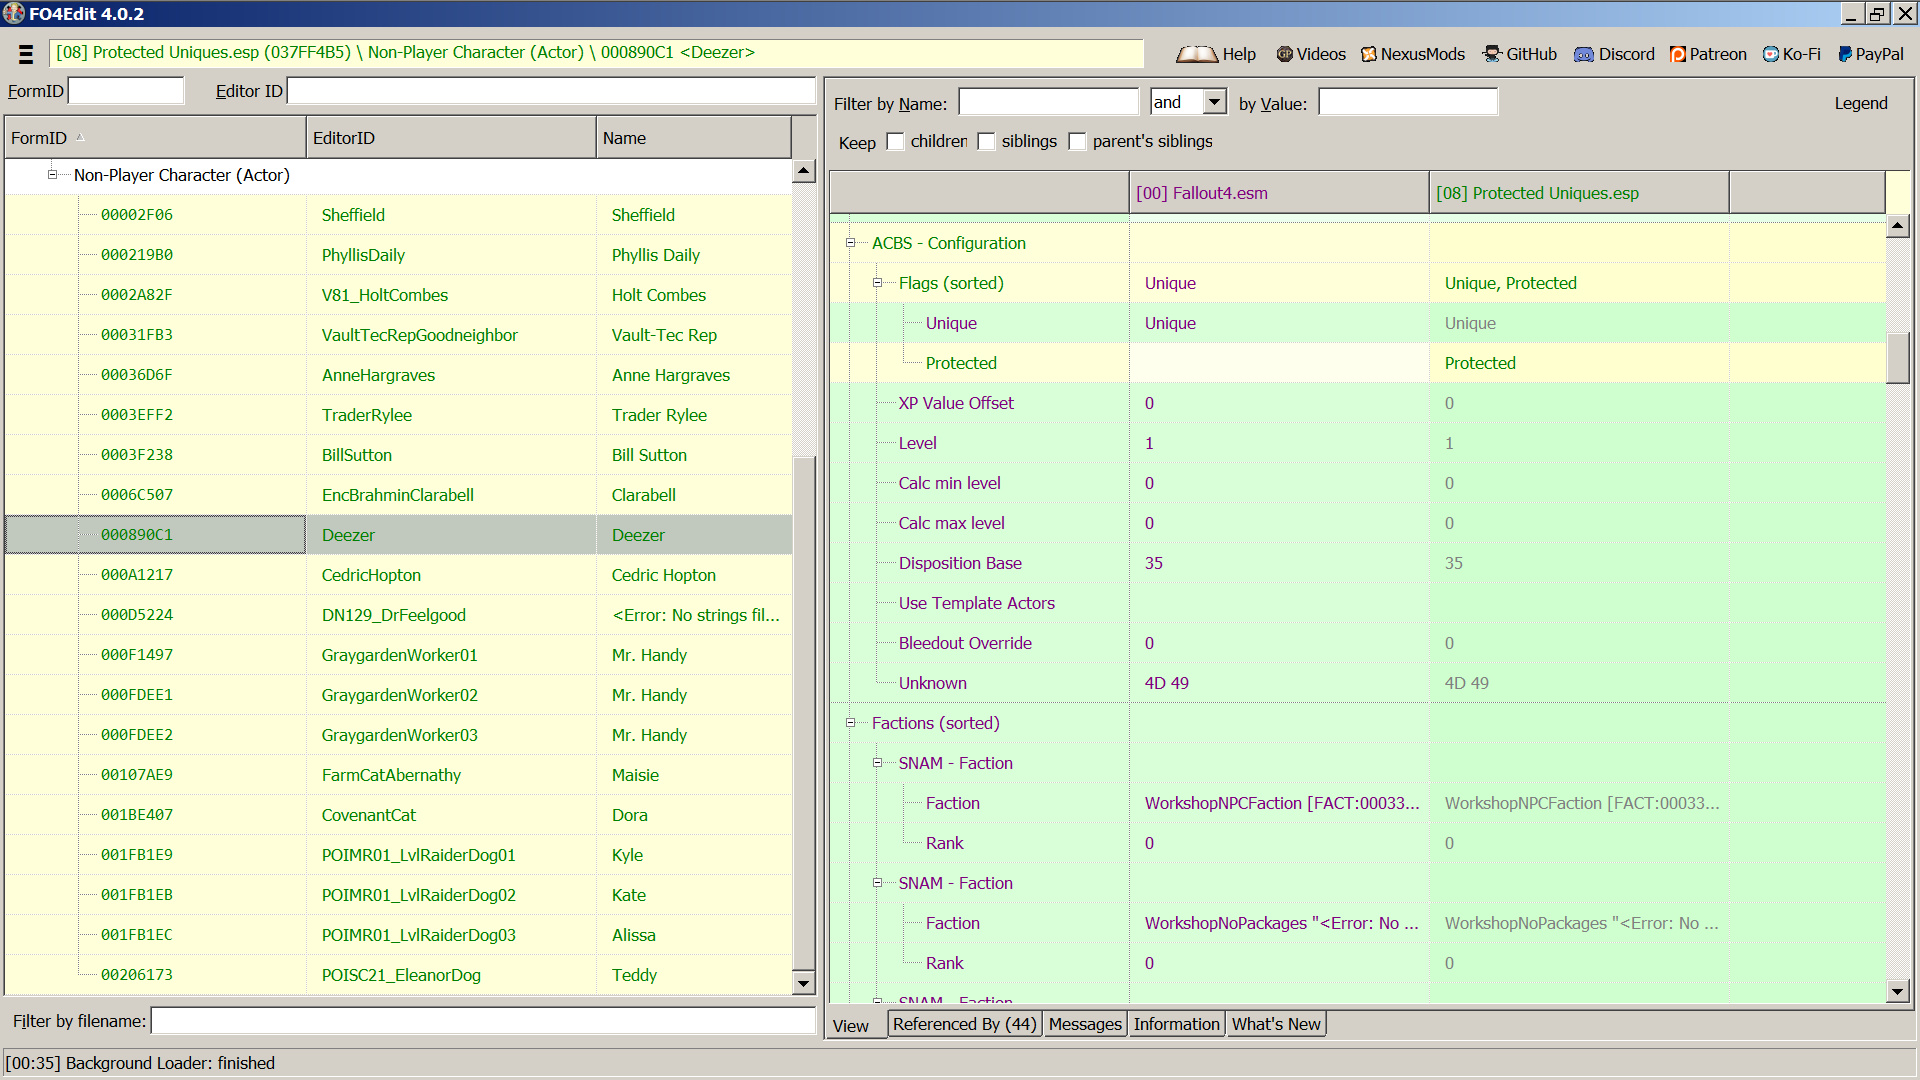1920x1080 pixels.
Task: Focus the FormID search field
Action: 126,91
